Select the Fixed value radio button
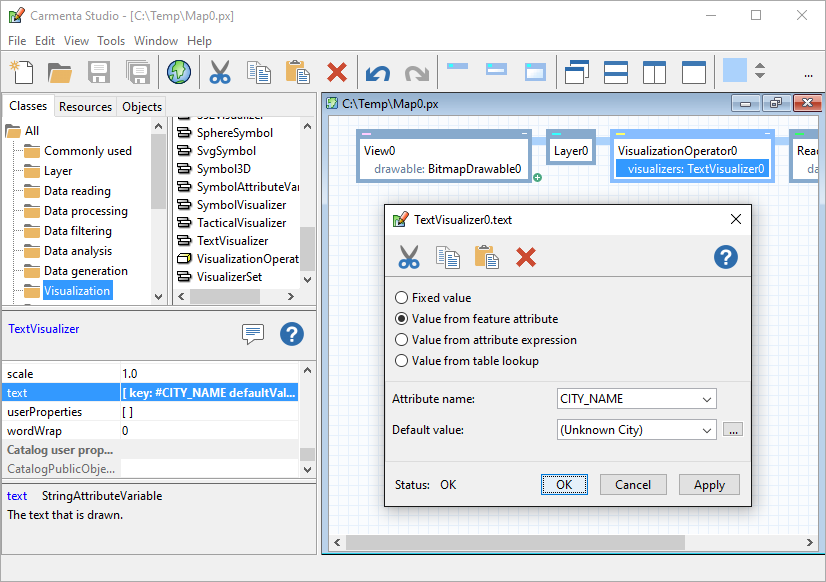Viewport: 826px width, 582px height. pyautogui.click(x=401, y=298)
